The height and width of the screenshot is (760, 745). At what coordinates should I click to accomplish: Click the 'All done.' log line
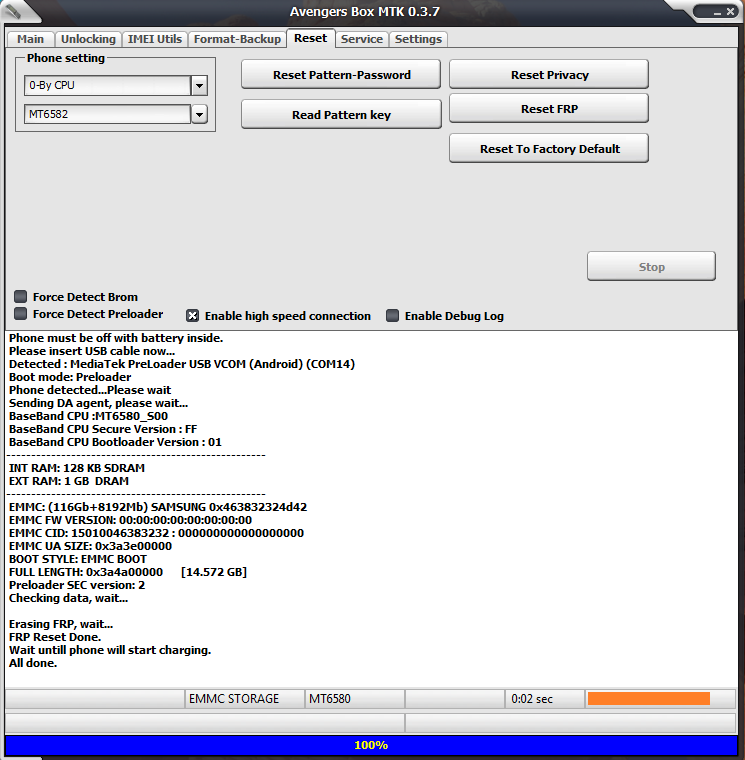click(x=33, y=663)
